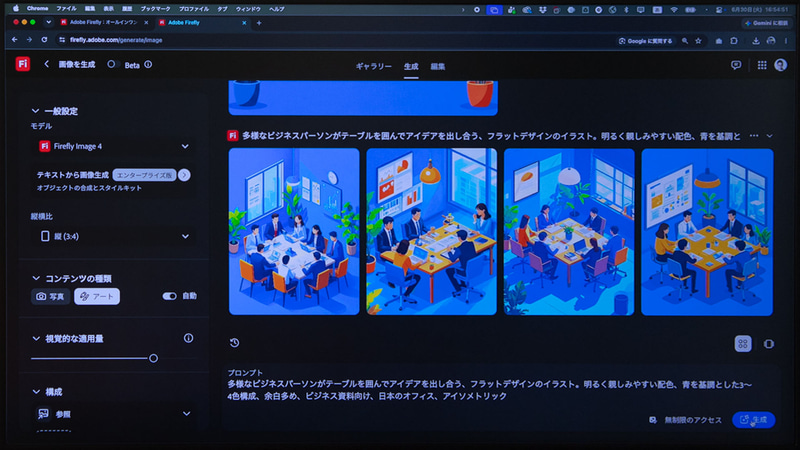Open the more options ellipsis beside prompt title
The width and height of the screenshot is (800, 450).
[754, 136]
